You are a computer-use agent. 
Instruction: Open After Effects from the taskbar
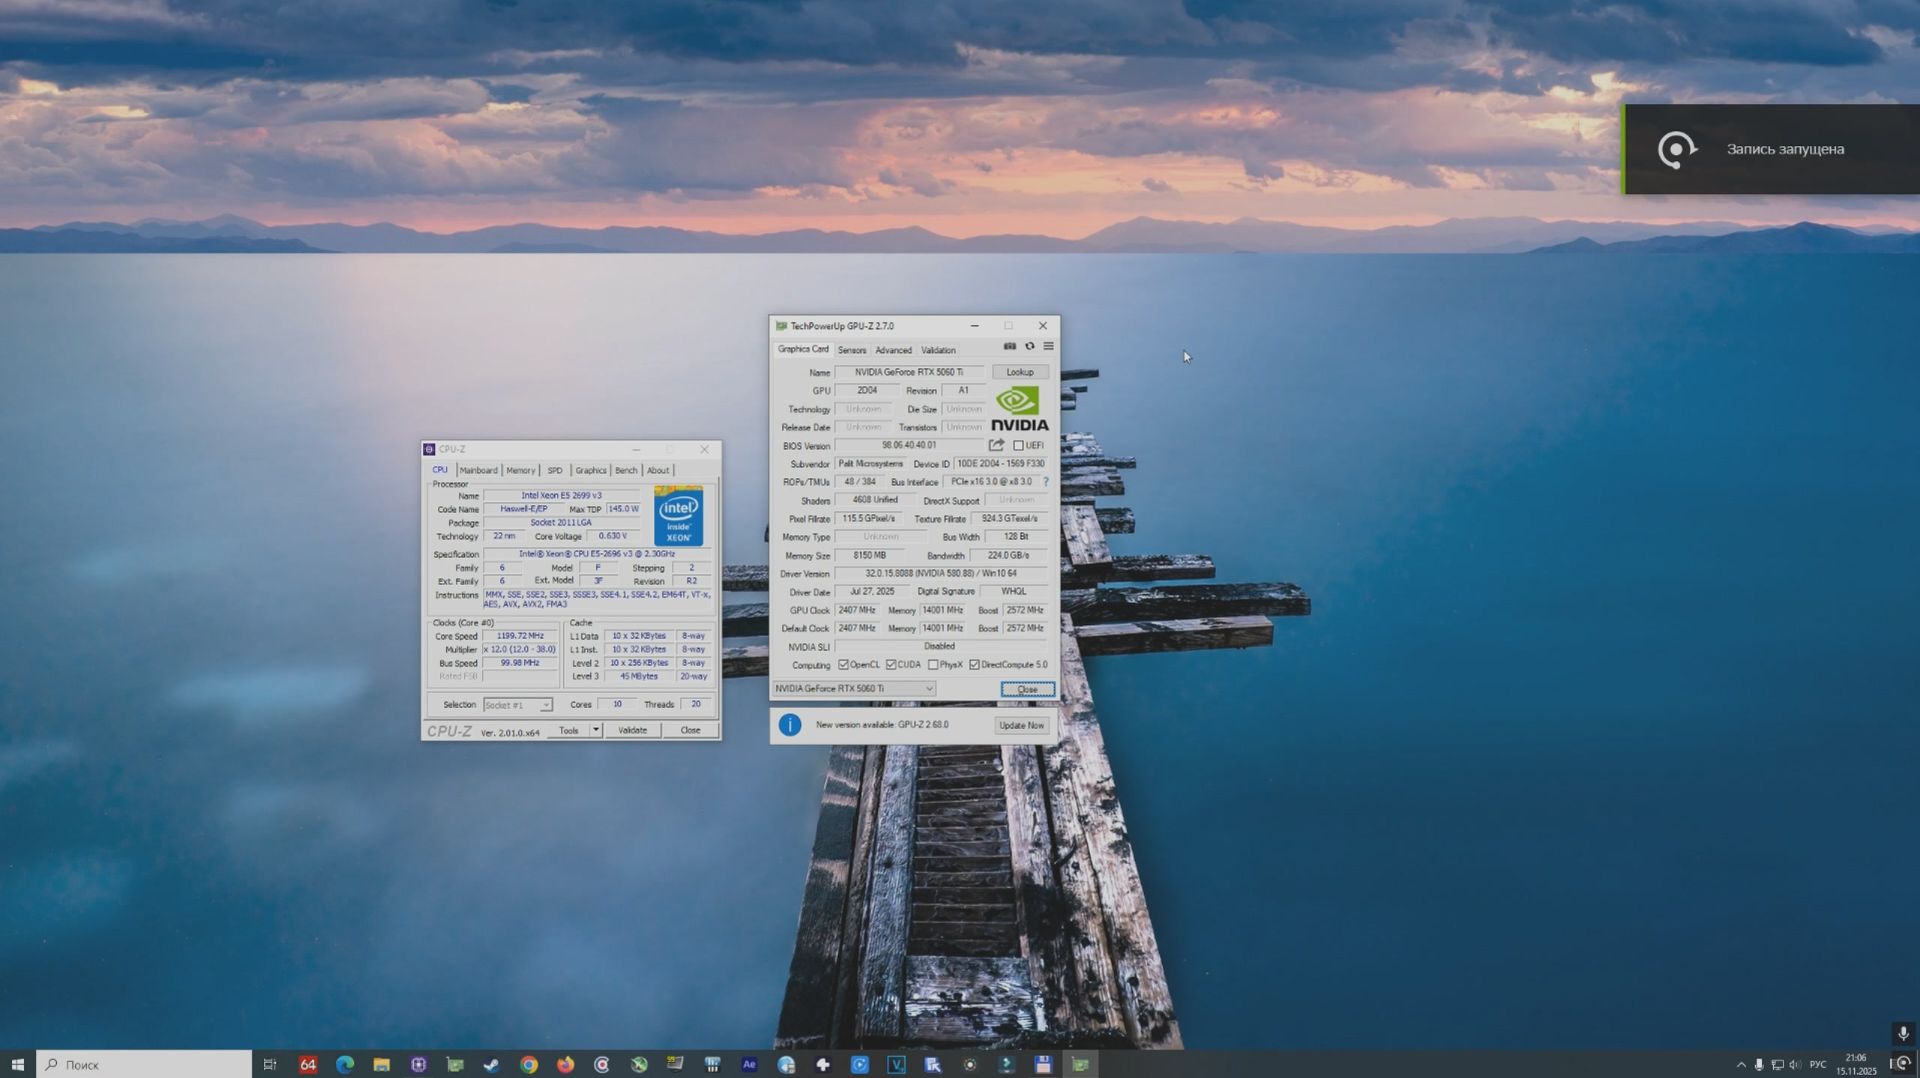pyautogui.click(x=748, y=1064)
